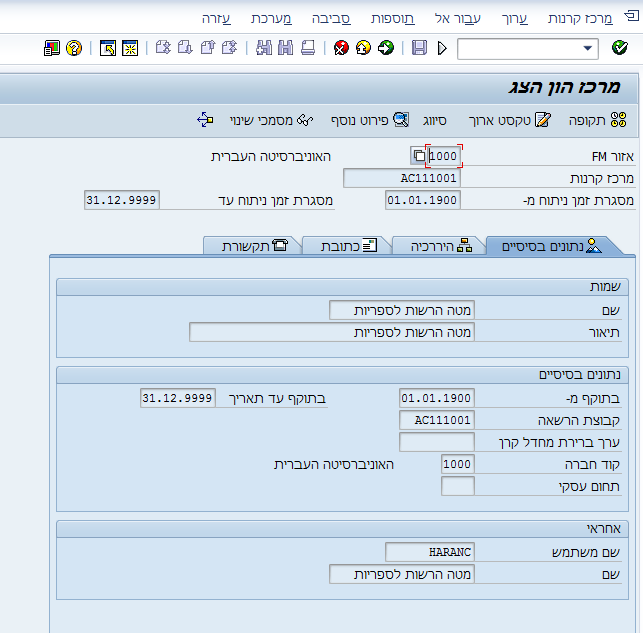The width and height of the screenshot is (643, 633).
Task: Open the עבור אל menu
Action: (x=458, y=18)
